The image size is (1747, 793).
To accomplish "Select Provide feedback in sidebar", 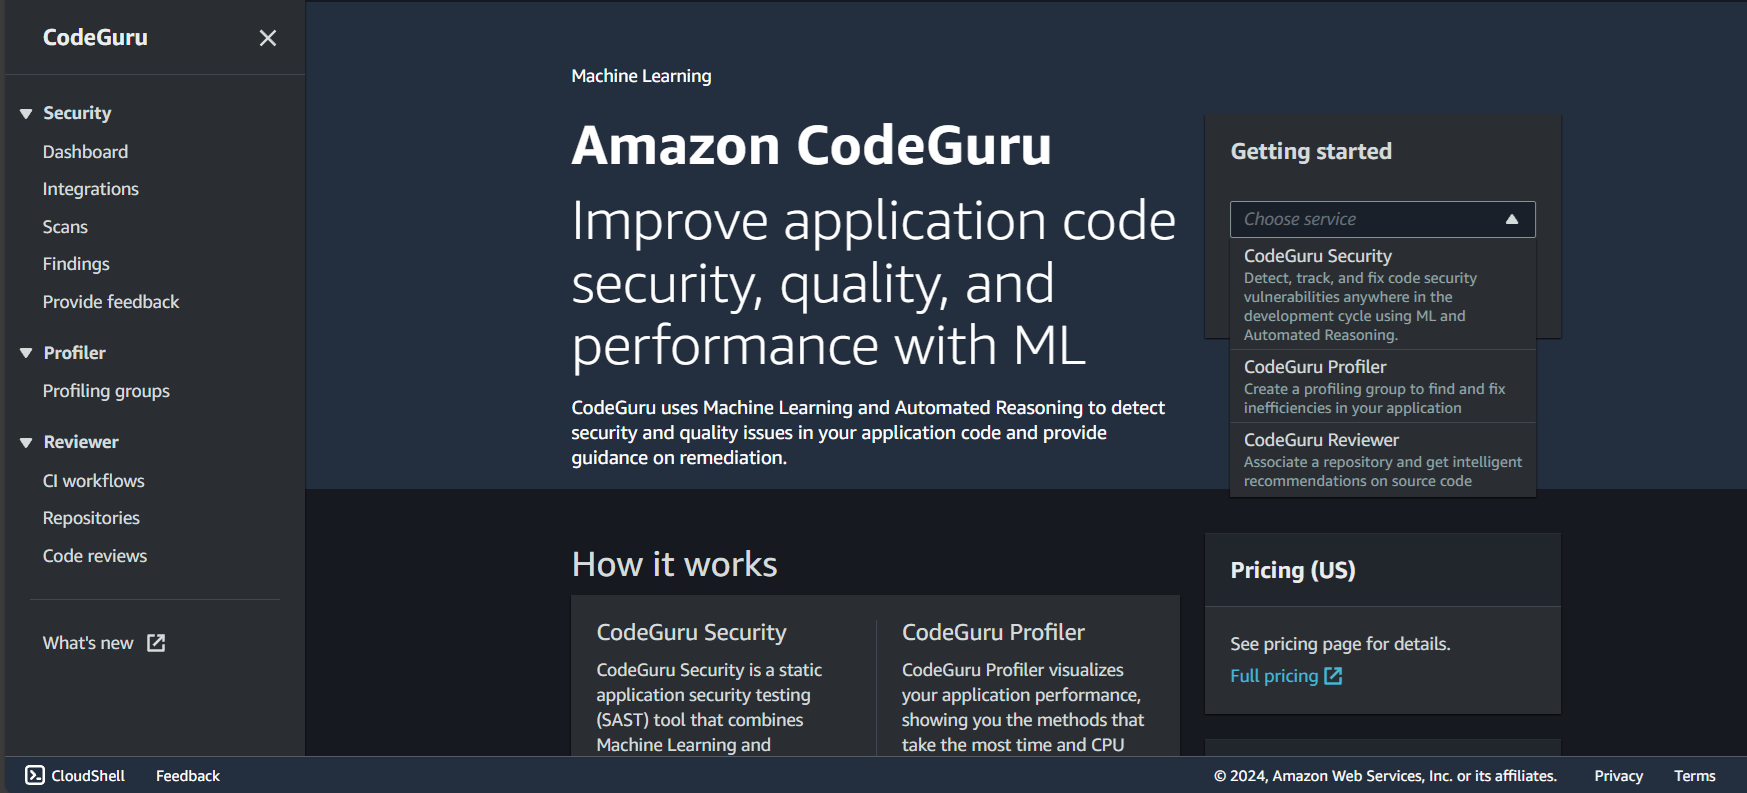I will point(111,302).
